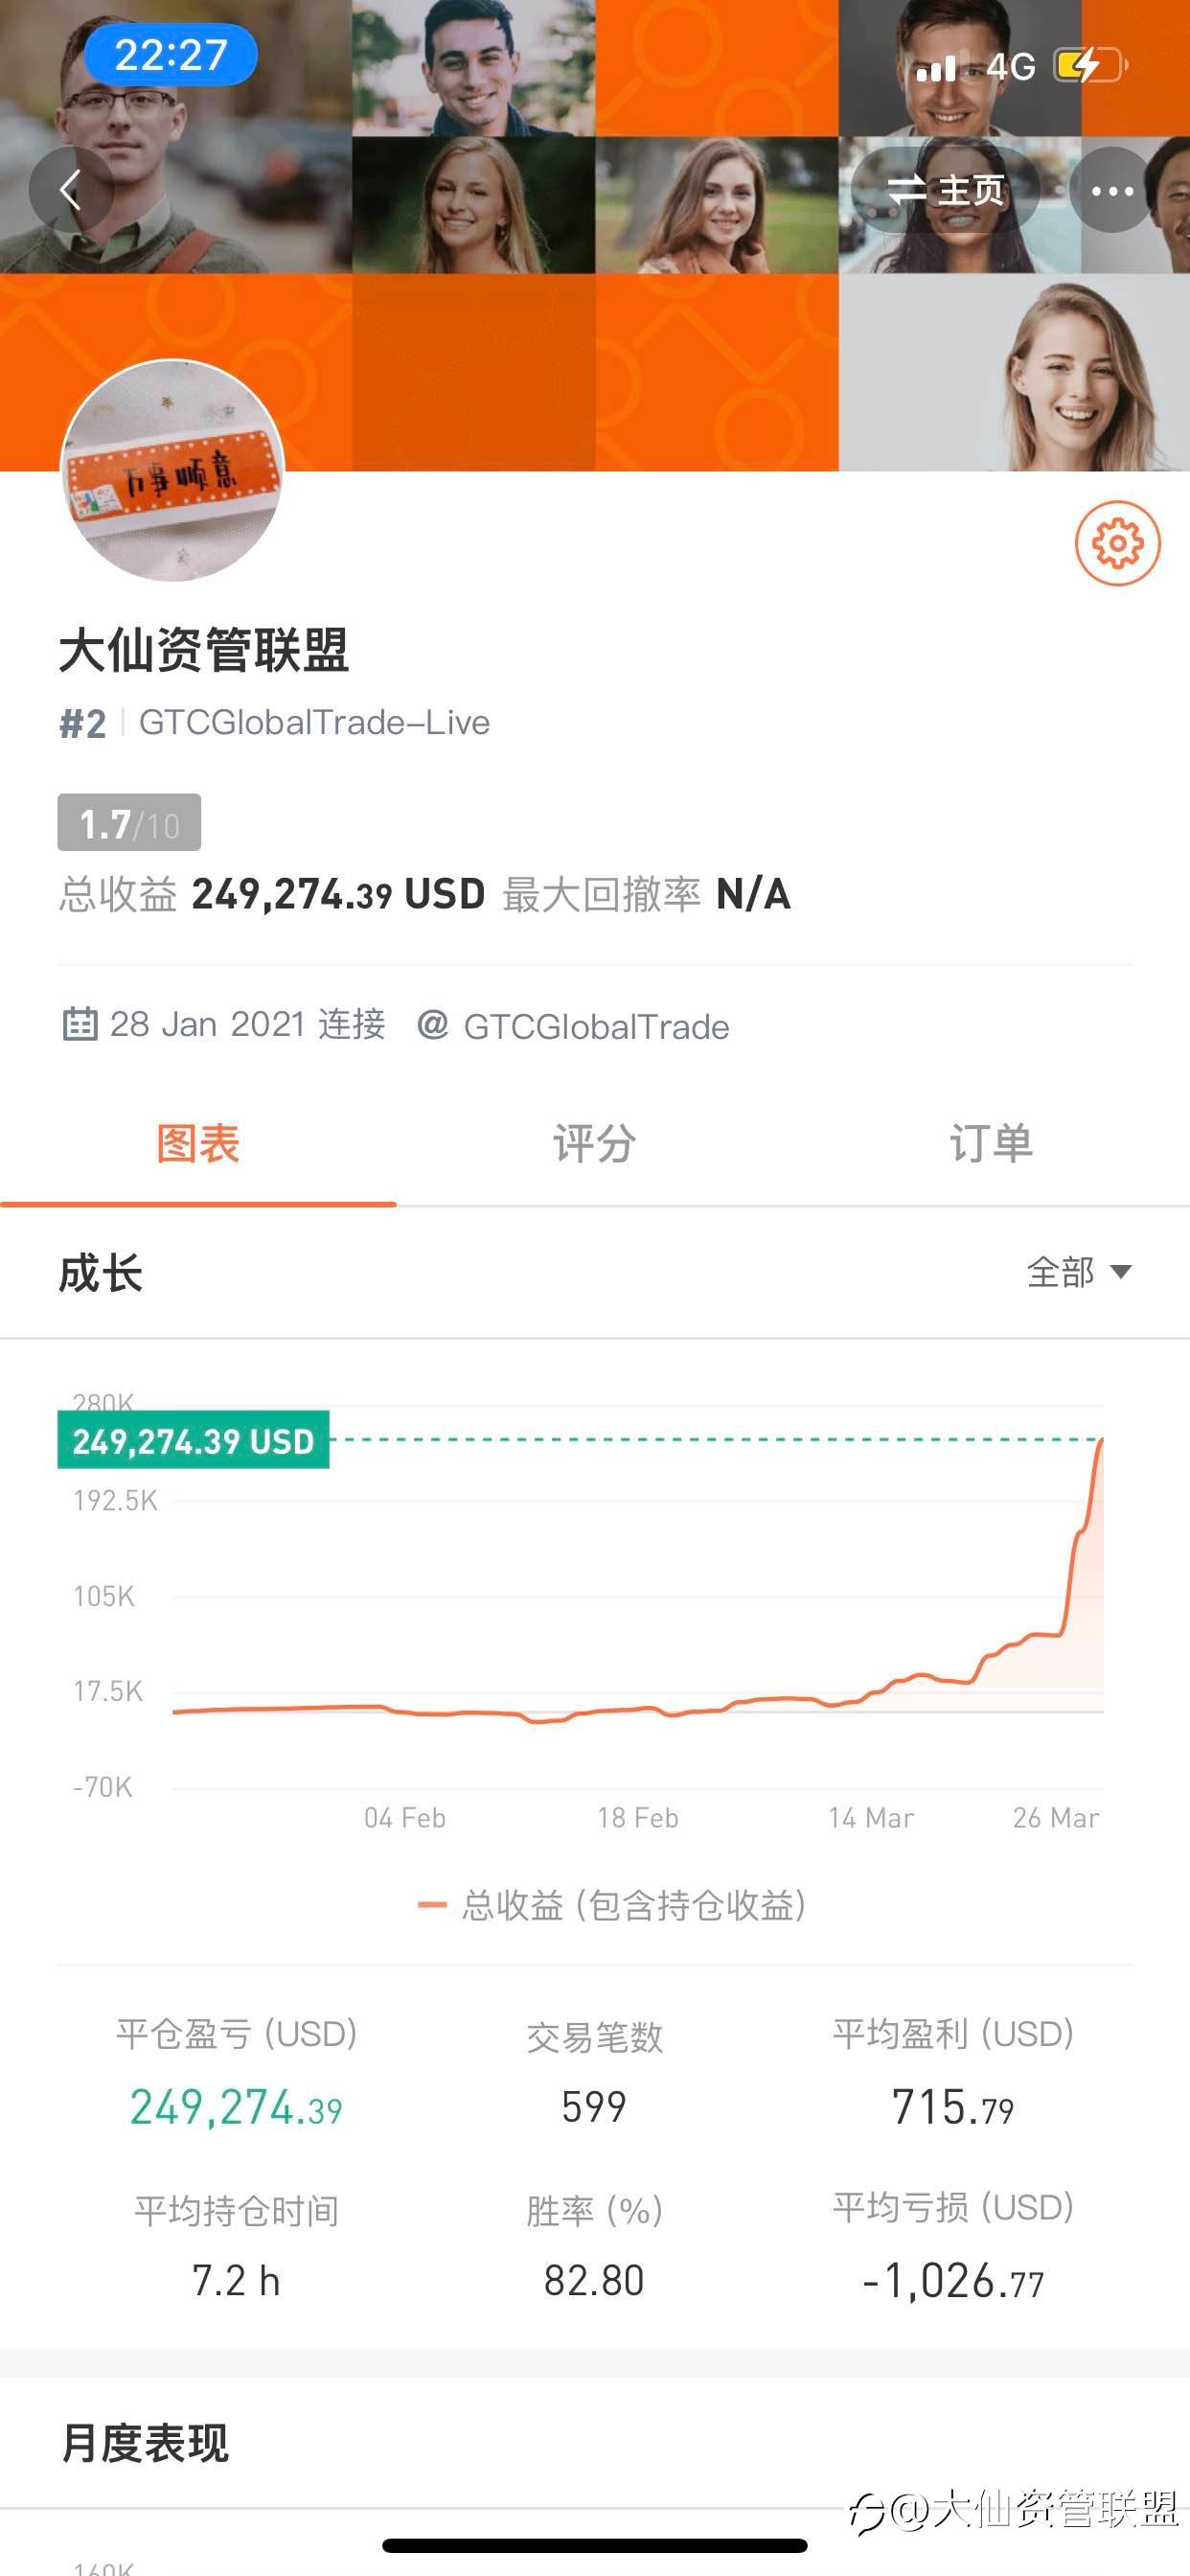Viewport: 1190px width, 2576px height.
Task: Tap the 1.7/10 rating badge
Action: [129, 823]
